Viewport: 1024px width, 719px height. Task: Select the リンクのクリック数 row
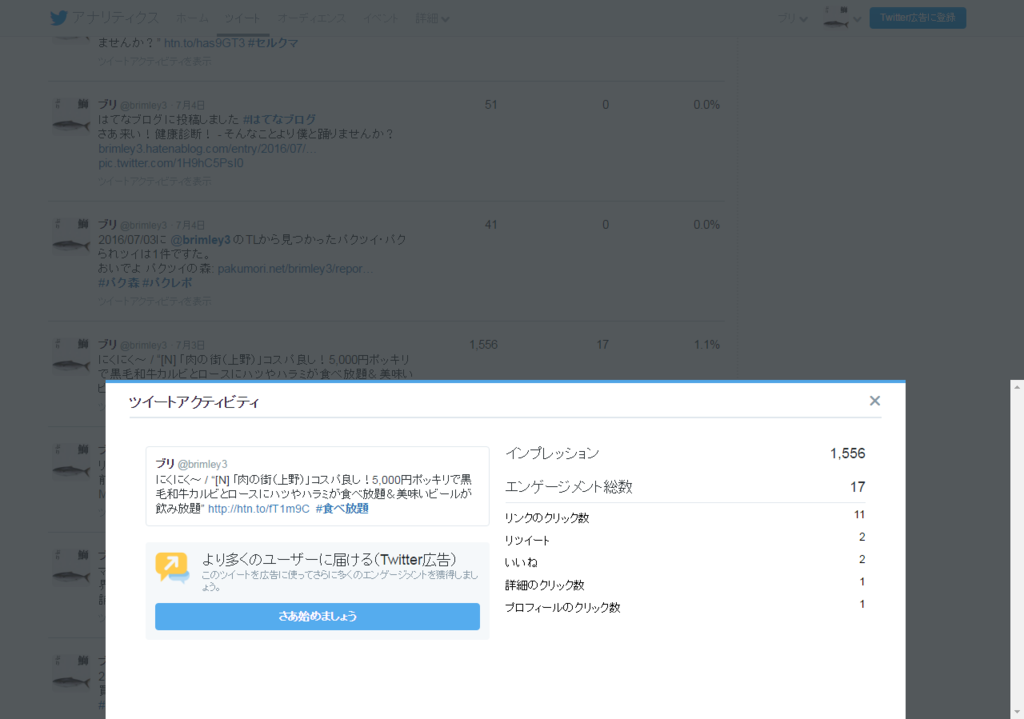point(685,517)
